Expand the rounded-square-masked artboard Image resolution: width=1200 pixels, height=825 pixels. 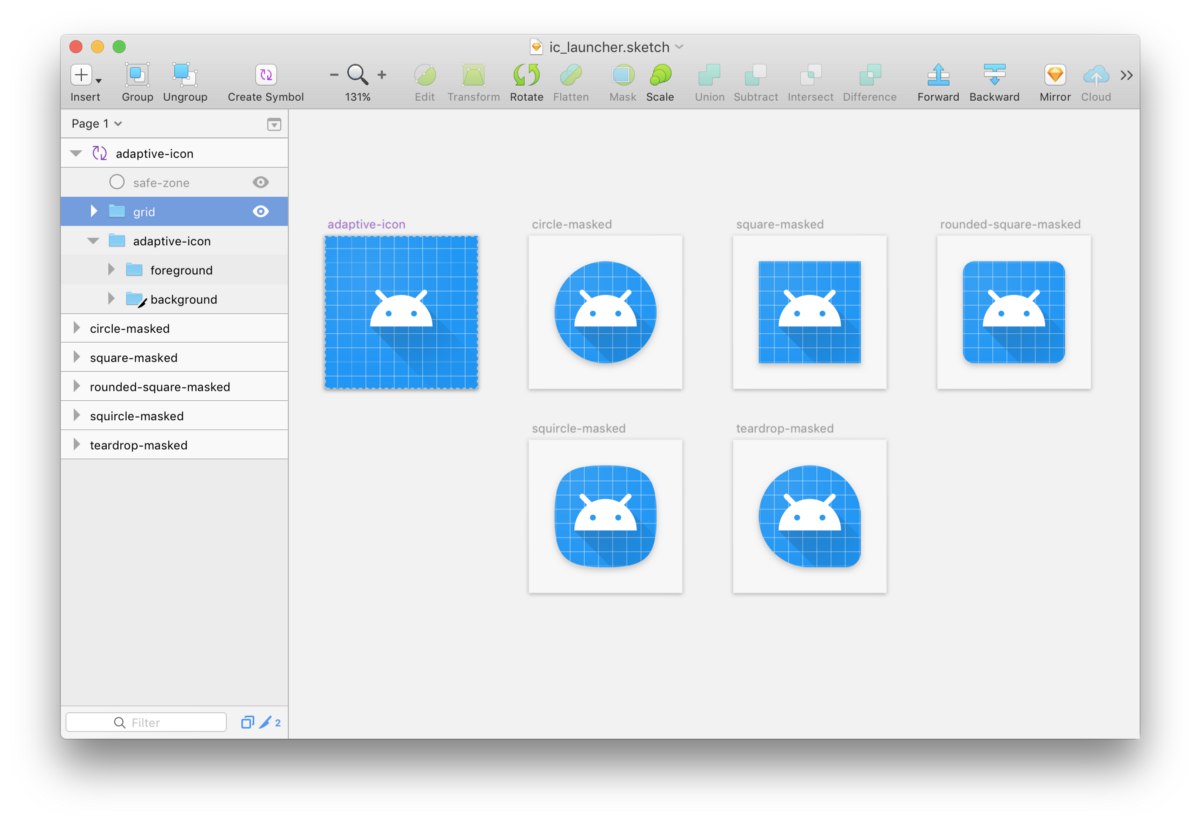pyautogui.click(x=76, y=386)
